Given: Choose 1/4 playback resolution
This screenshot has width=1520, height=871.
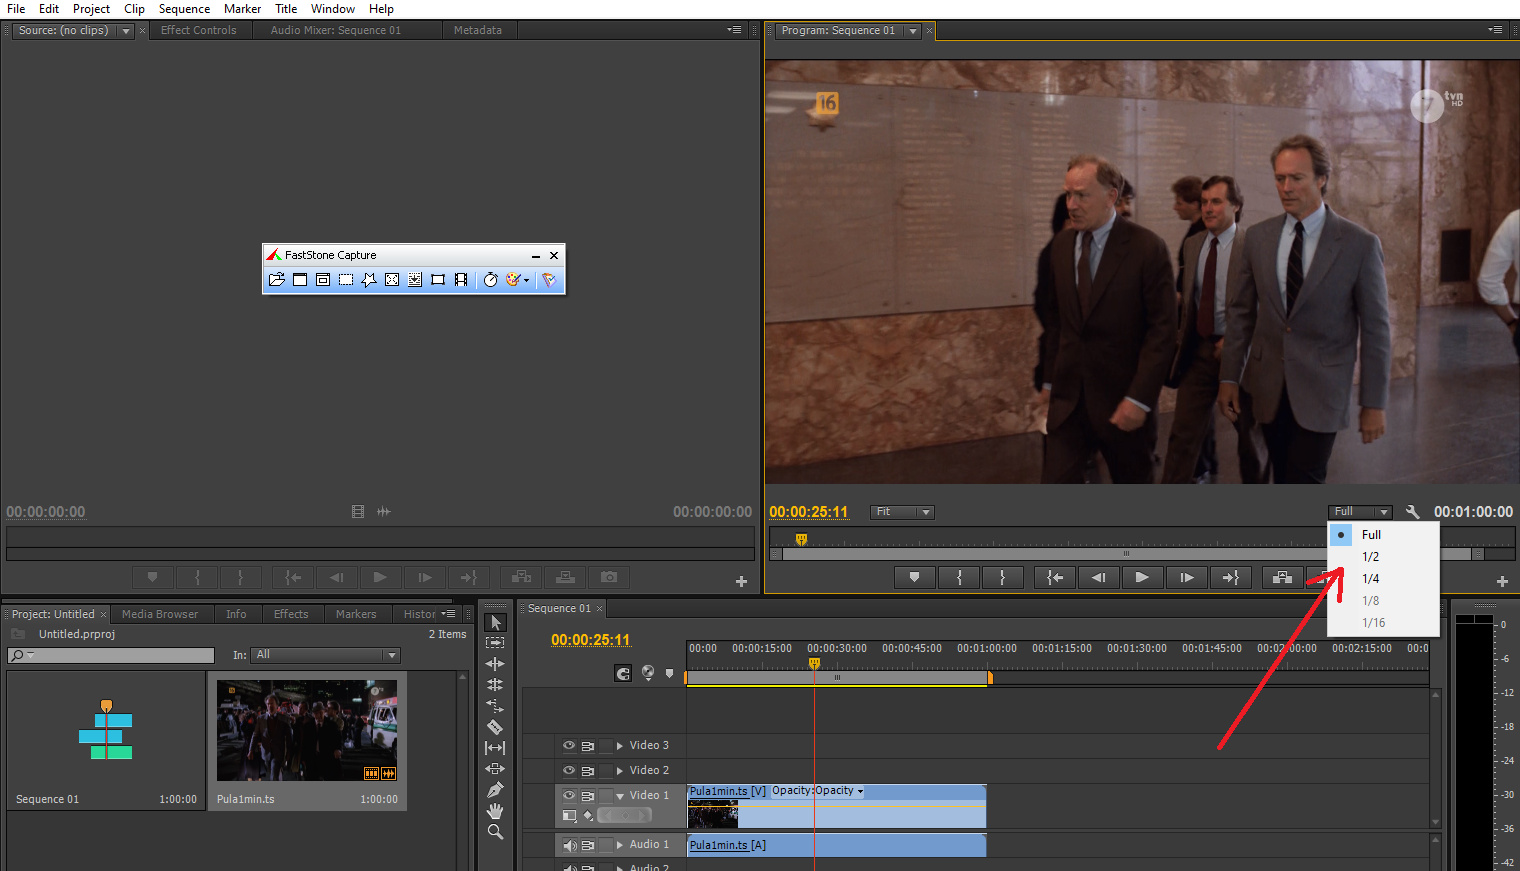Looking at the screenshot, I should pyautogui.click(x=1383, y=579).
